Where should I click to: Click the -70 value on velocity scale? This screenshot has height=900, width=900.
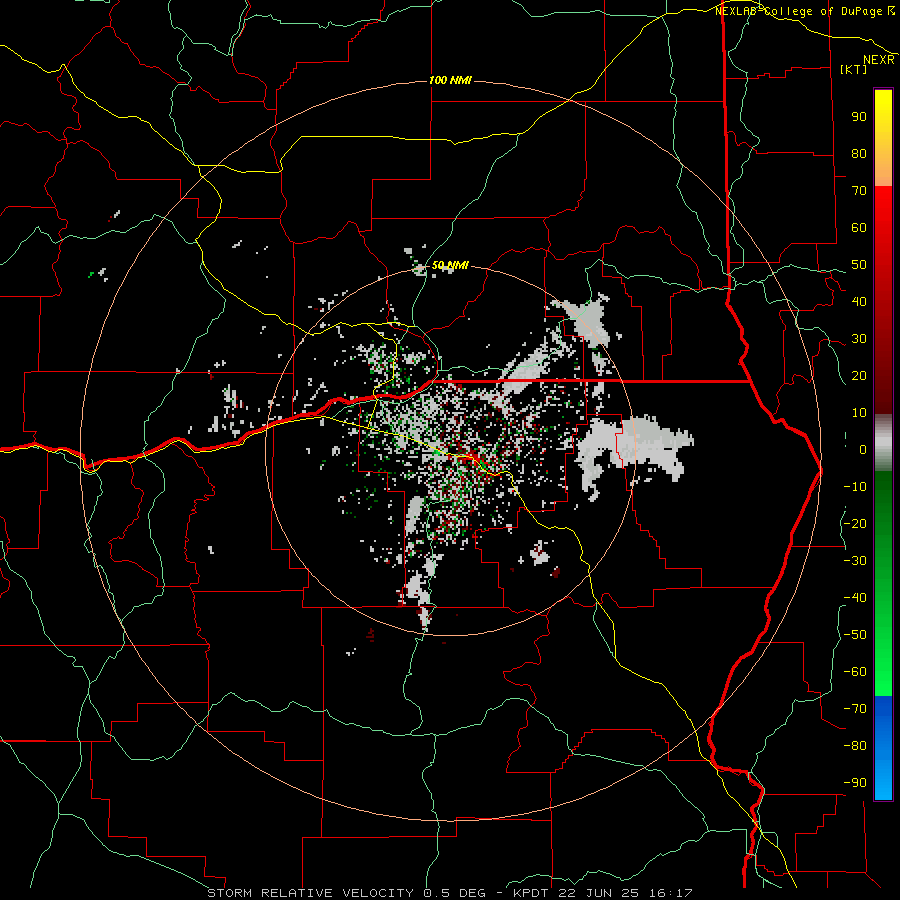pyautogui.click(x=855, y=709)
